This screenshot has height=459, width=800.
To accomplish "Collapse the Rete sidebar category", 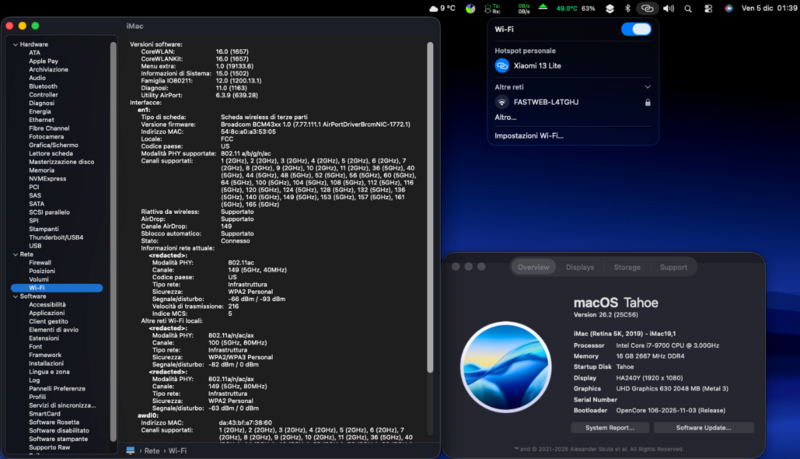I will [14, 254].
